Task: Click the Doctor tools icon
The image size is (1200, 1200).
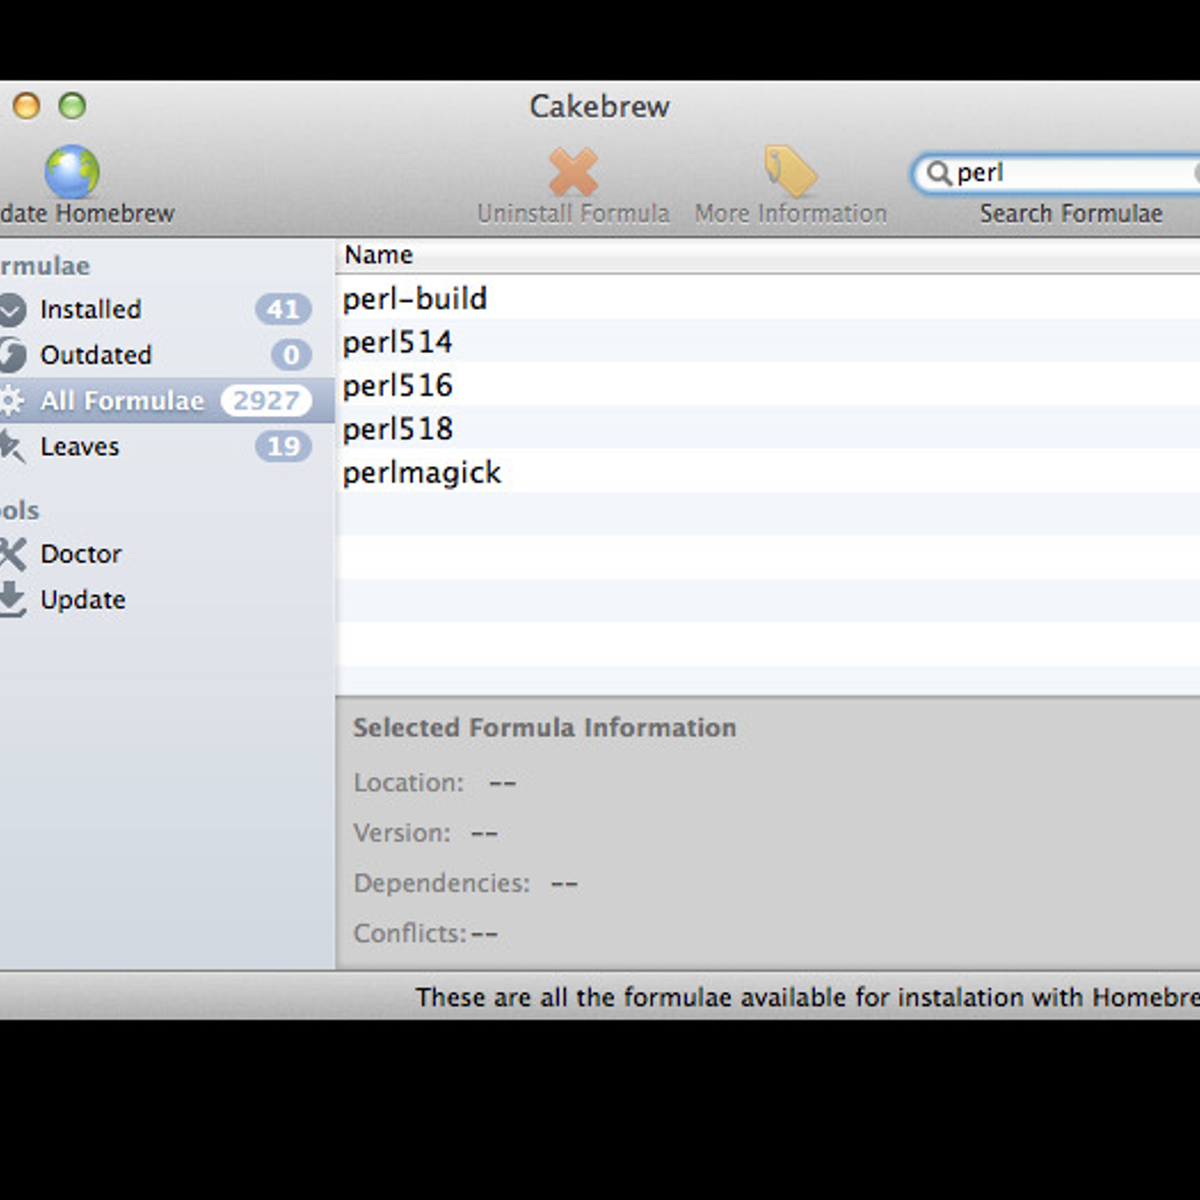Action: [x=12, y=554]
